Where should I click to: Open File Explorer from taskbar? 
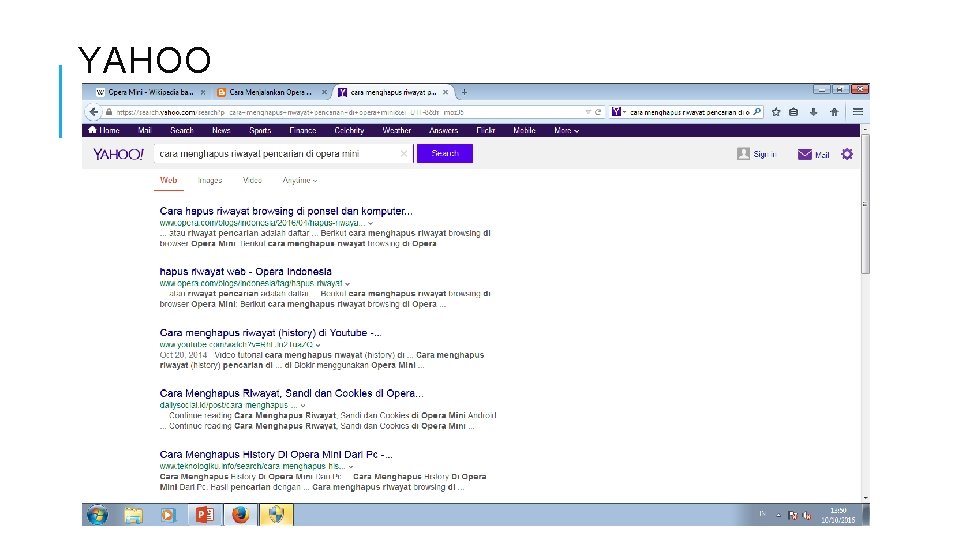[133, 515]
